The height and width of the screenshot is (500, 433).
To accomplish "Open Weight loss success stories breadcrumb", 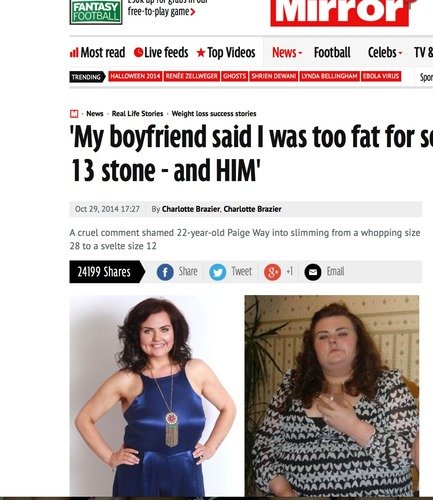I will pos(214,114).
